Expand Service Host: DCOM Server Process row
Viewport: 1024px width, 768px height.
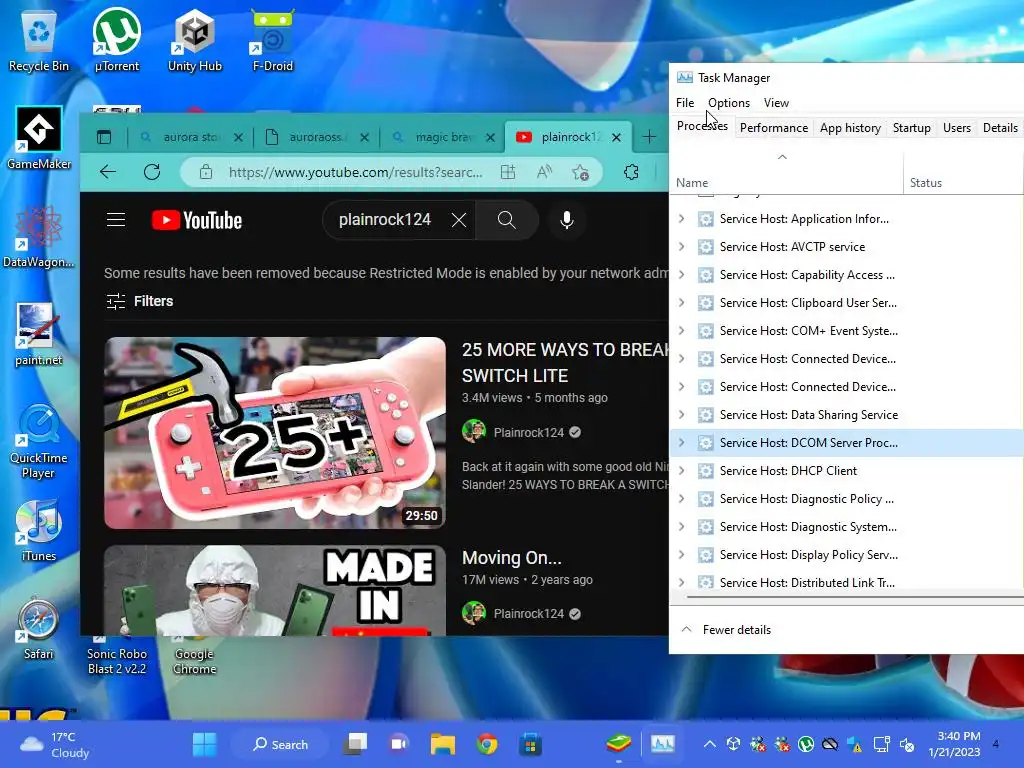(681, 443)
